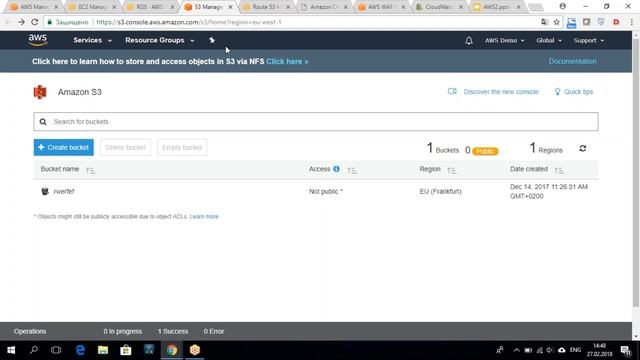This screenshot has height=360, width=640.
Task: Click the lightbulb icon next to Quick tips
Action: (557, 92)
